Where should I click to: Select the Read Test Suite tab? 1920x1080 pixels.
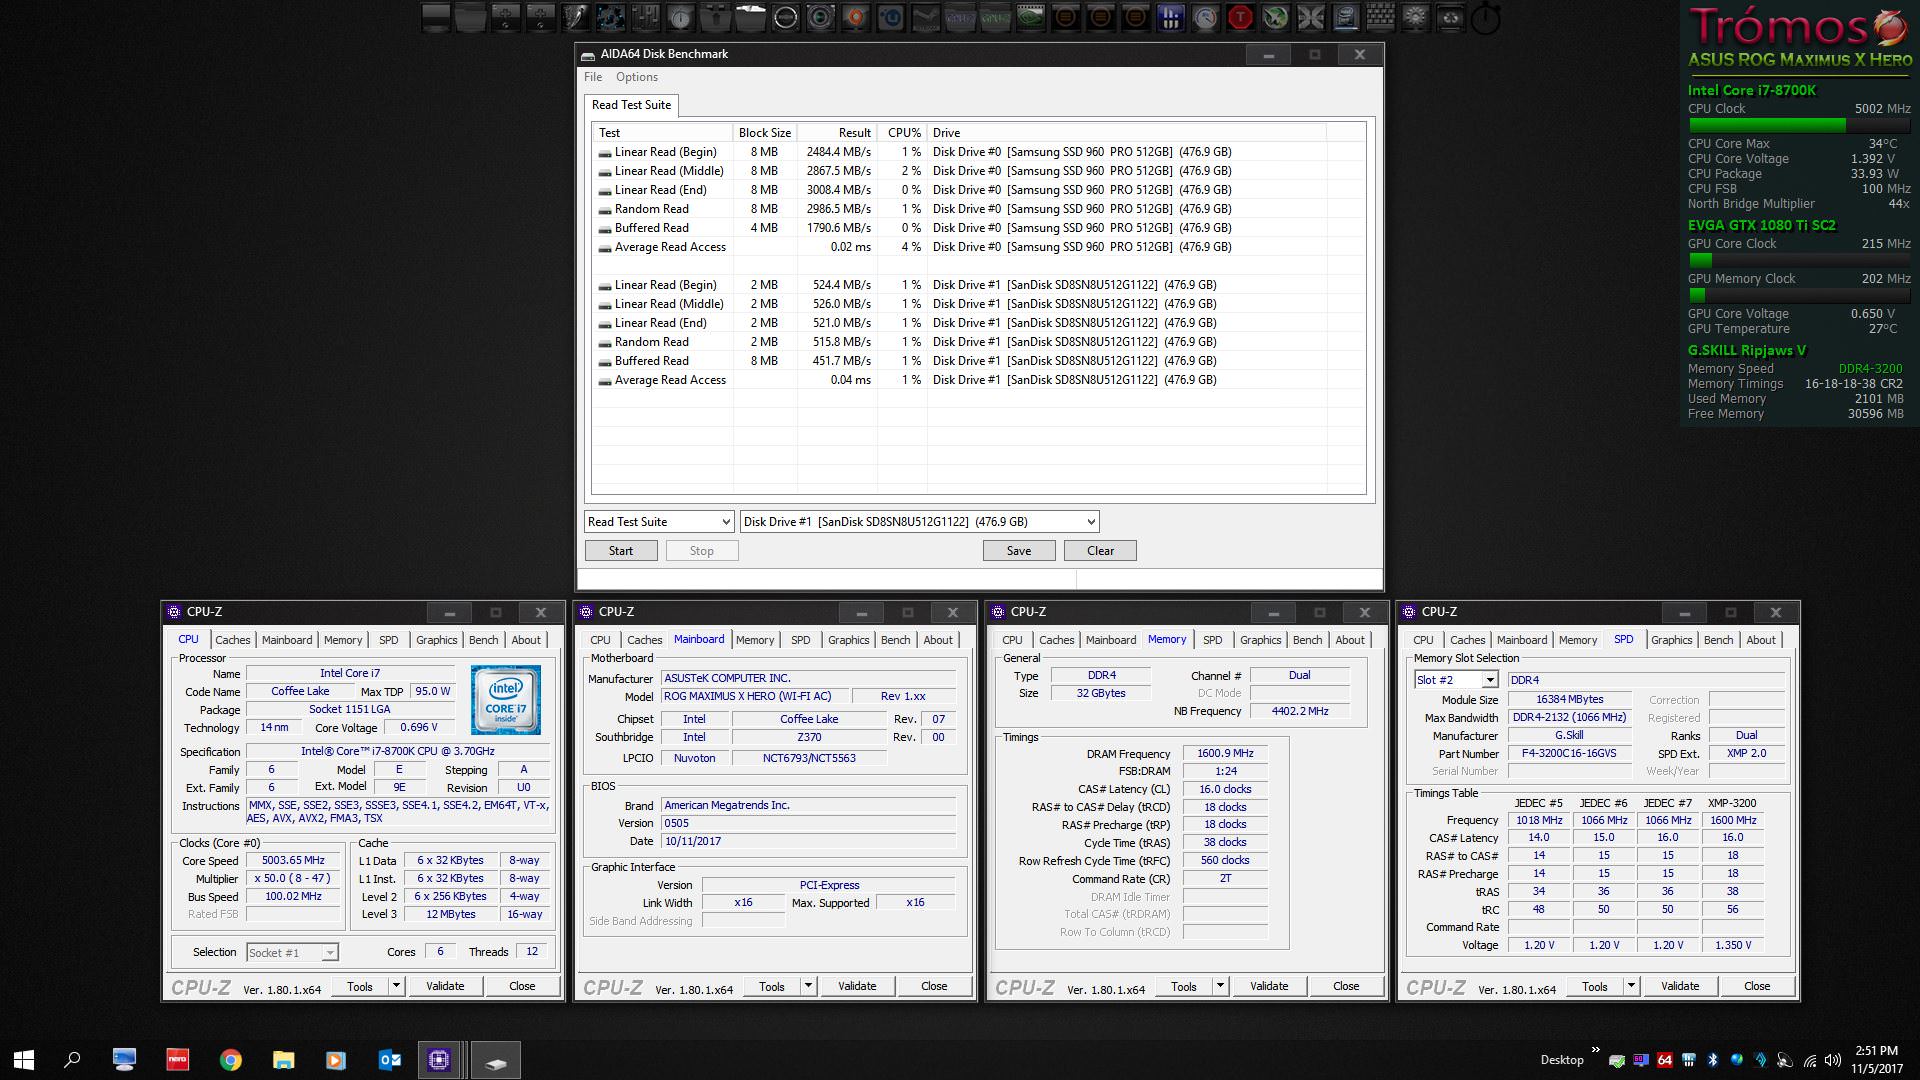point(632,105)
